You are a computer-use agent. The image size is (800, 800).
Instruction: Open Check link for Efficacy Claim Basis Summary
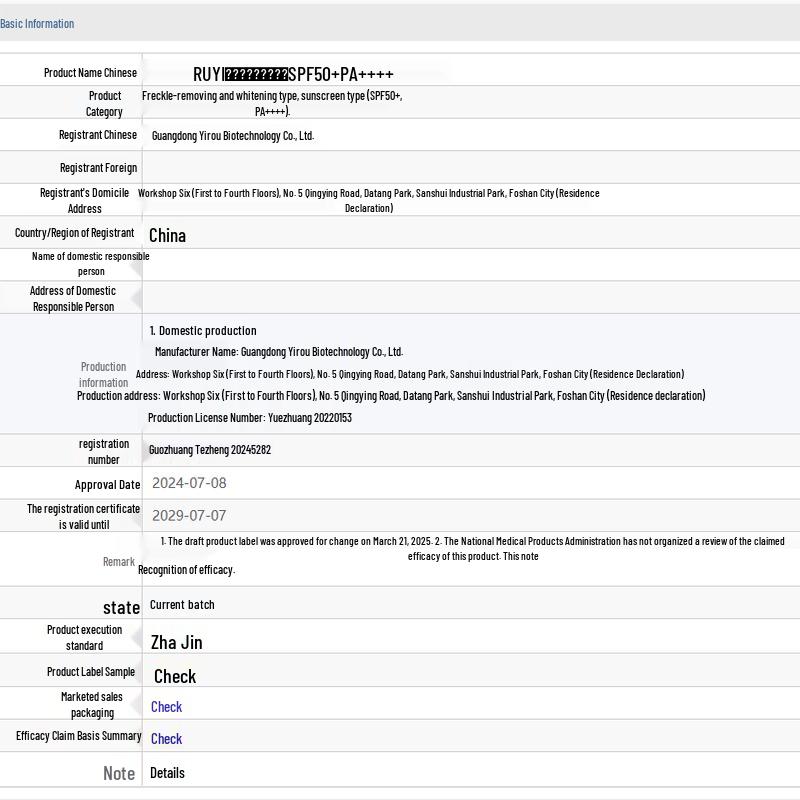tap(166, 739)
